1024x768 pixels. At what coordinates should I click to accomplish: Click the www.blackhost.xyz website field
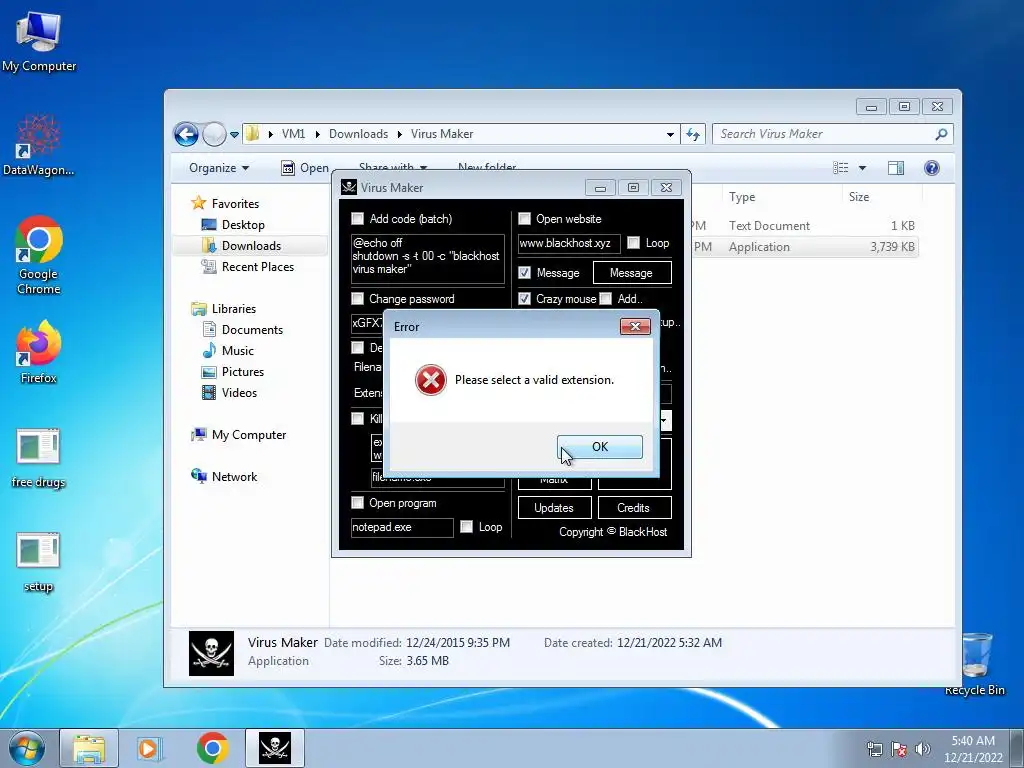point(569,244)
